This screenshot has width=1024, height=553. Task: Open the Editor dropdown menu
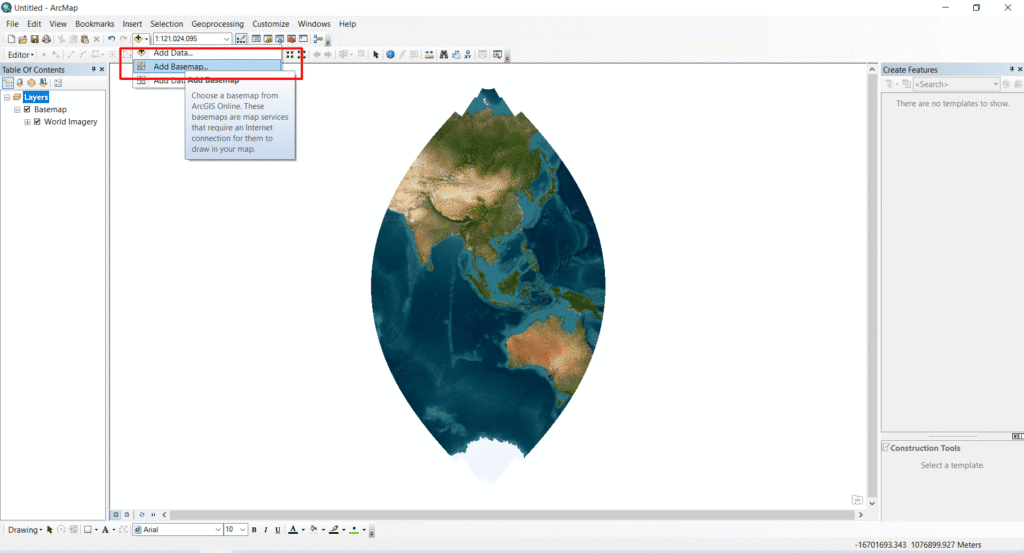click(x=21, y=55)
